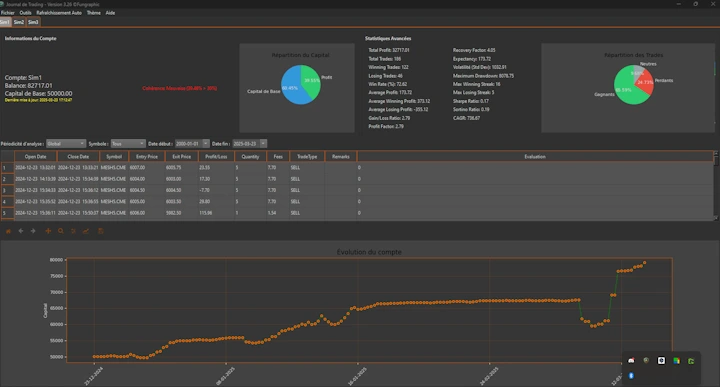Switch to the Sim2 tab
This screenshot has width=720, height=387.
[19, 22]
